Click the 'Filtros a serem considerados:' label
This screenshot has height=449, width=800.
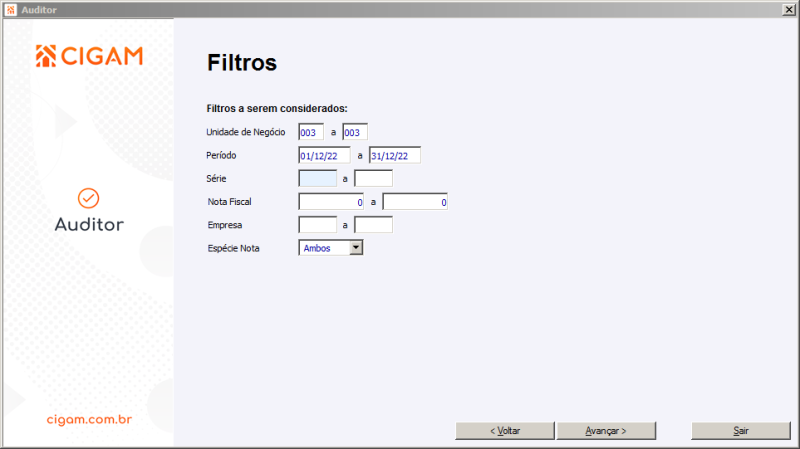pyautogui.click(x=277, y=108)
